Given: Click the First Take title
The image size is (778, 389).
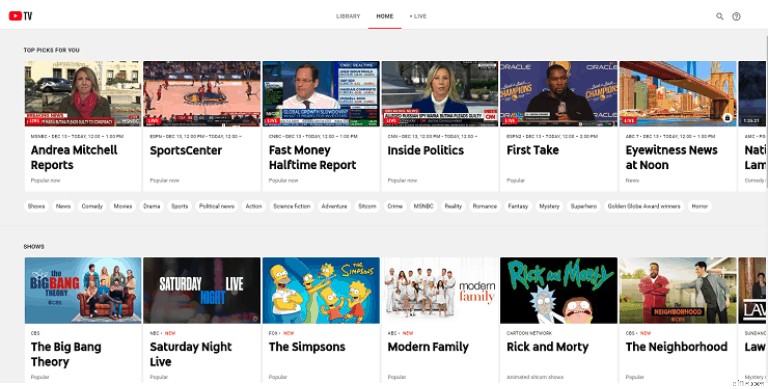Looking at the screenshot, I should 532,150.
